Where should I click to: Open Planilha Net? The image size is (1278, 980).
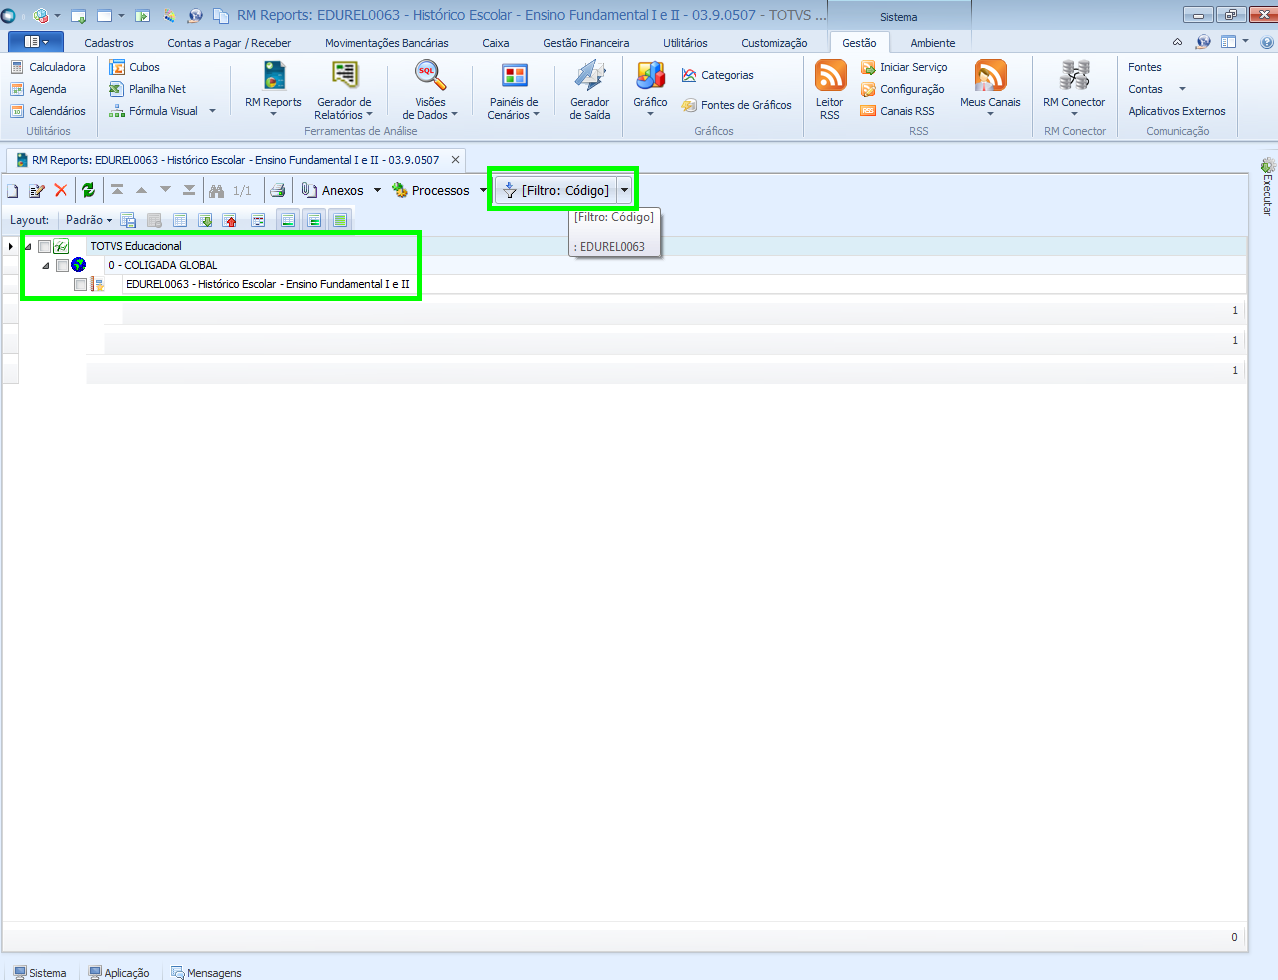(x=148, y=89)
